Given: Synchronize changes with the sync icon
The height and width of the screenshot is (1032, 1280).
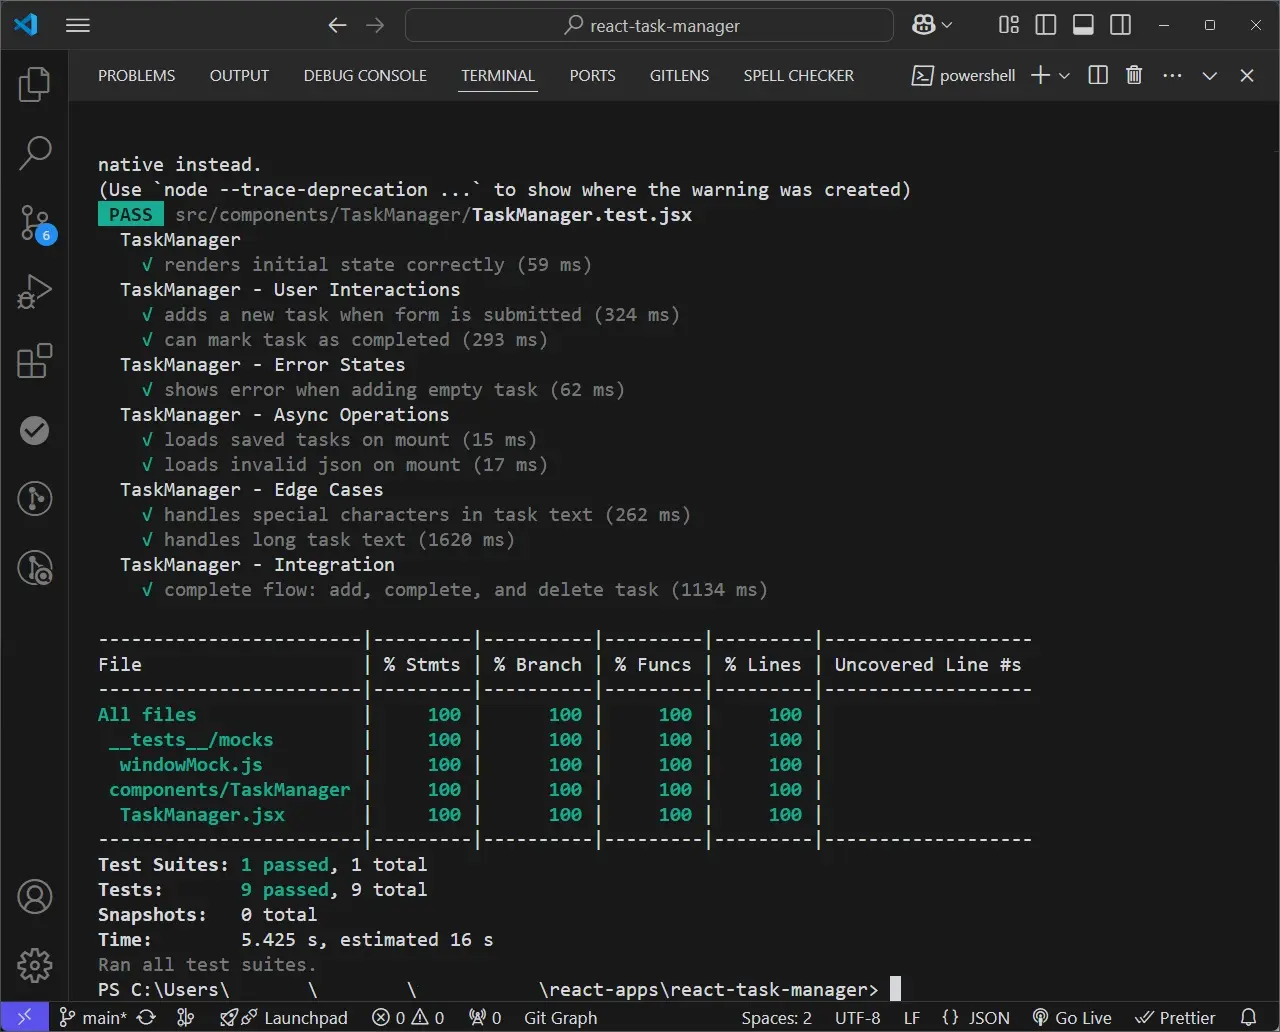Looking at the screenshot, I should 147,1018.
